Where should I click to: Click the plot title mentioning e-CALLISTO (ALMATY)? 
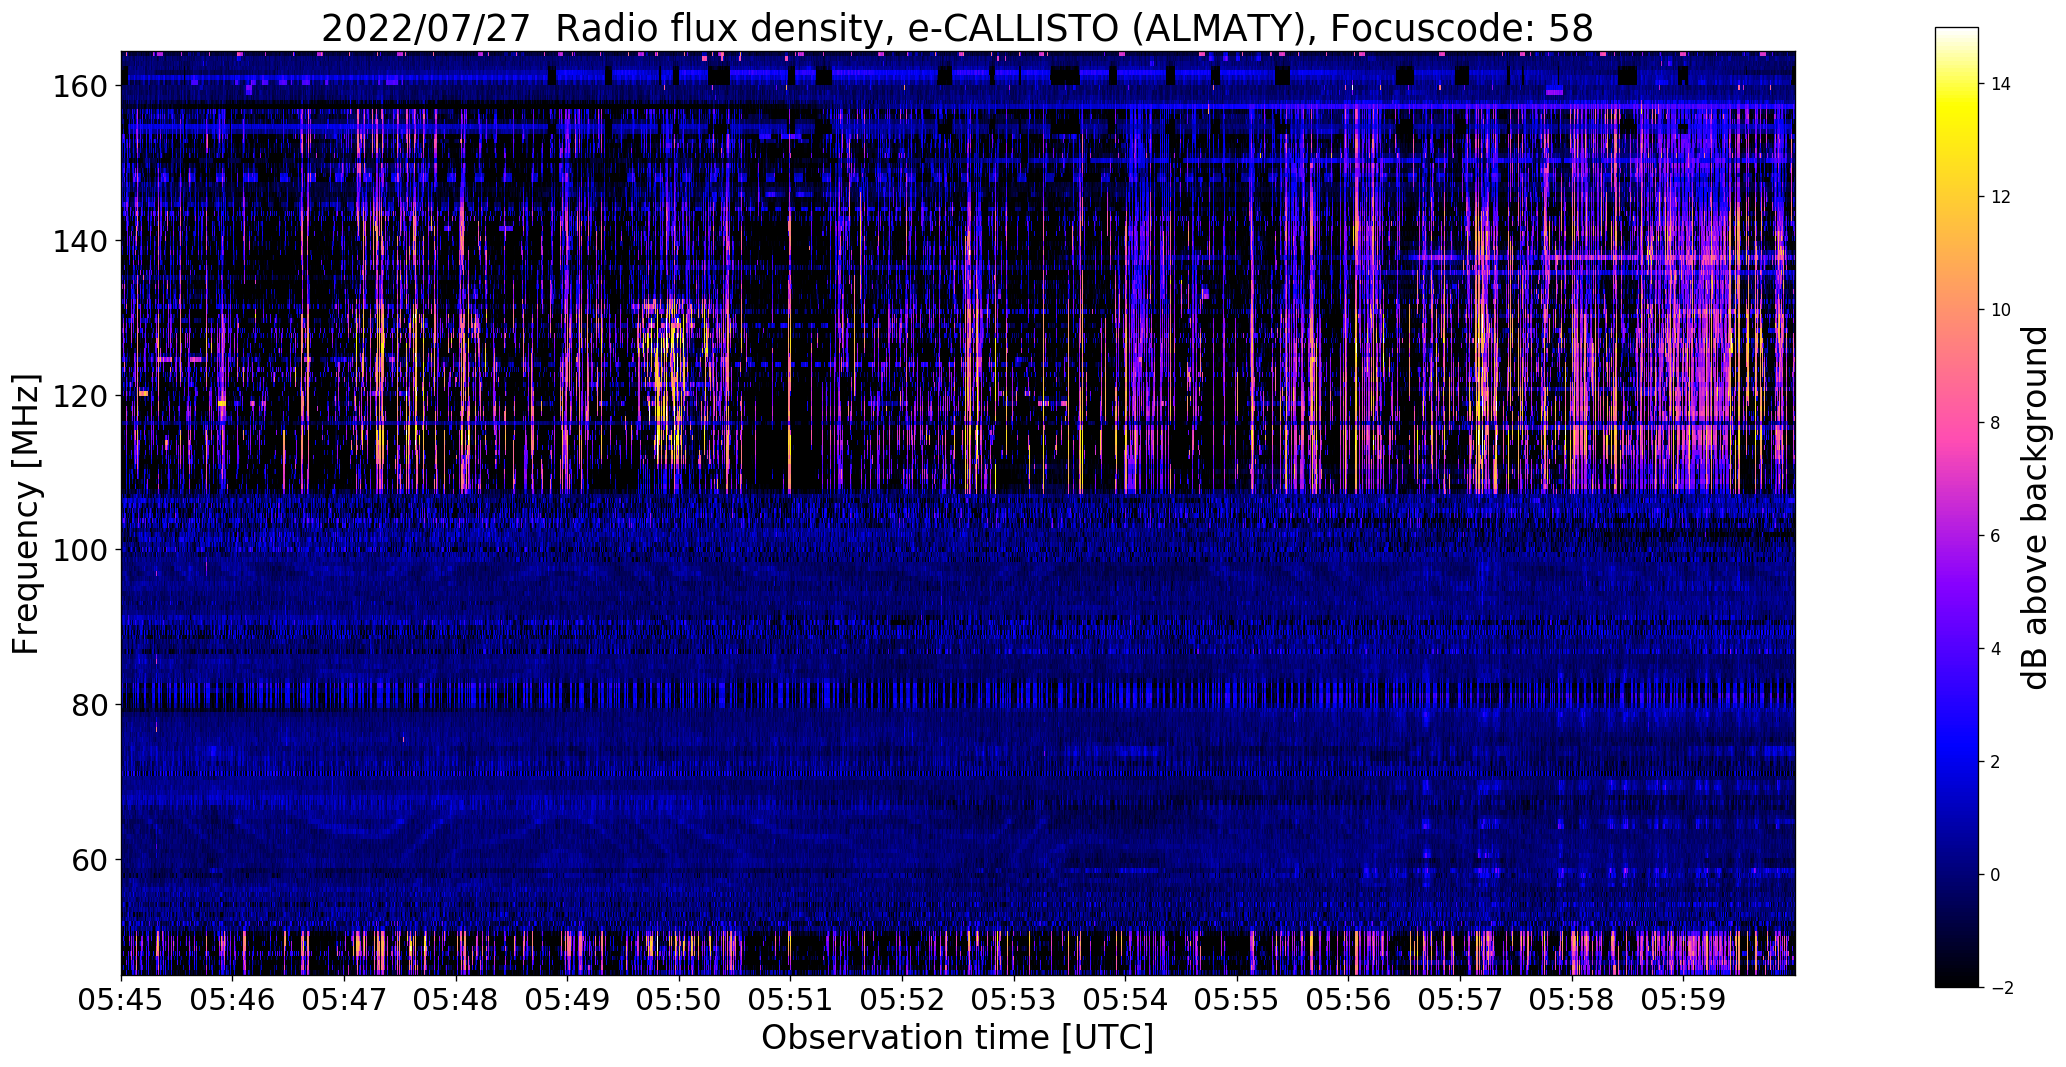[x=957, y=29]
